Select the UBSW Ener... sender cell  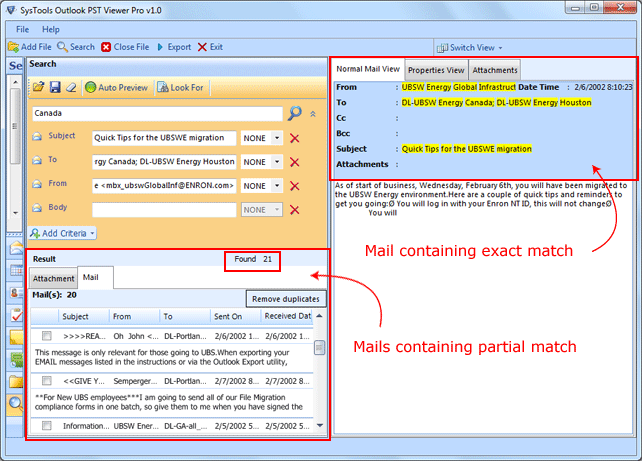click(x=136, y=426)
